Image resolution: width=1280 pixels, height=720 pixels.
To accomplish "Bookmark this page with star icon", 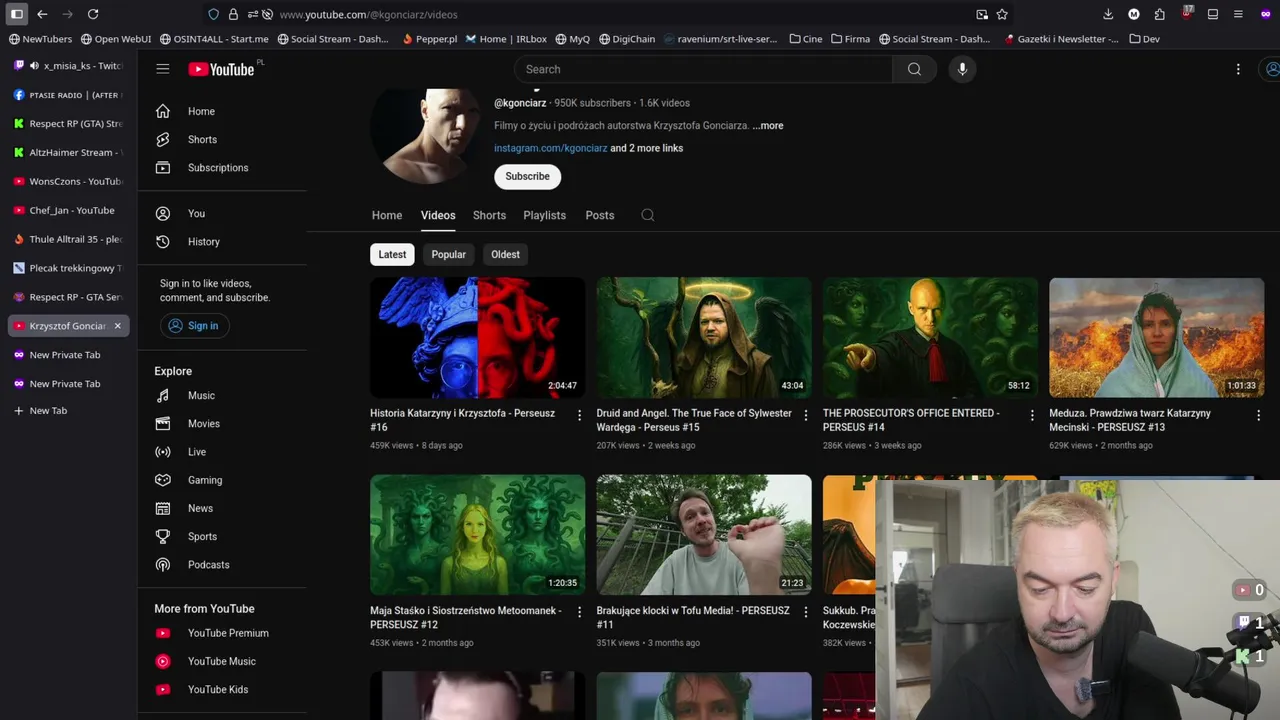I will 1002,14.
